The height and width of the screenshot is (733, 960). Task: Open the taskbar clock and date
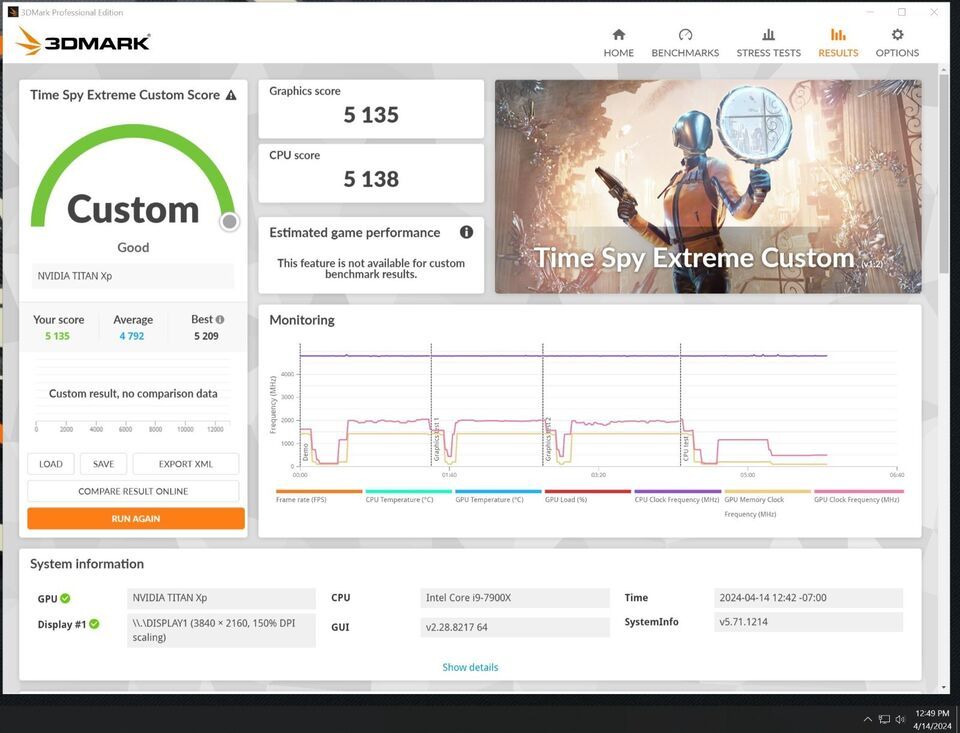(x=932, y=720)
